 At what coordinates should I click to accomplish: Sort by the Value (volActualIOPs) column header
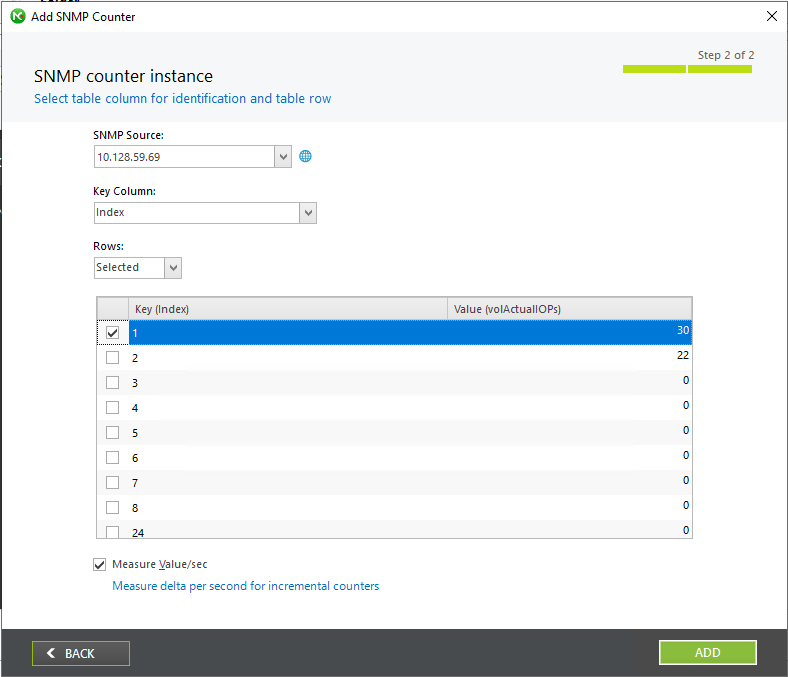569,309
